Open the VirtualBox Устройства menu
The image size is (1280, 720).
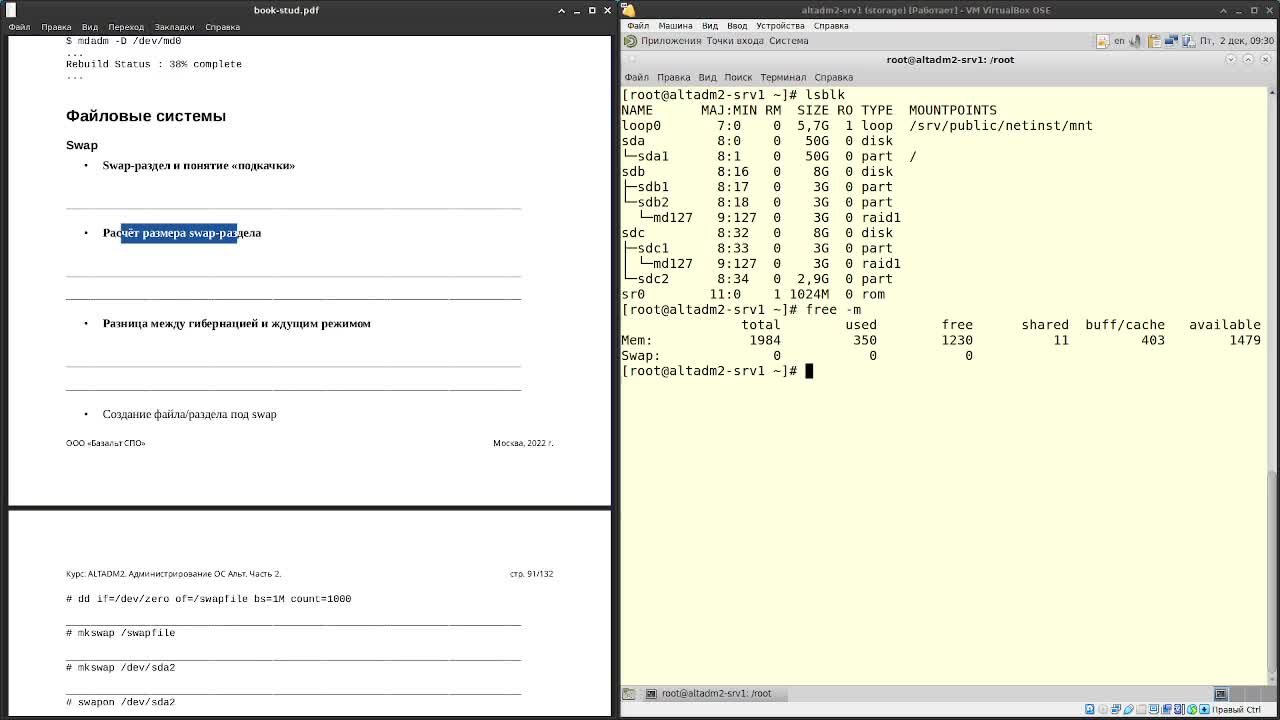(780, 26)
